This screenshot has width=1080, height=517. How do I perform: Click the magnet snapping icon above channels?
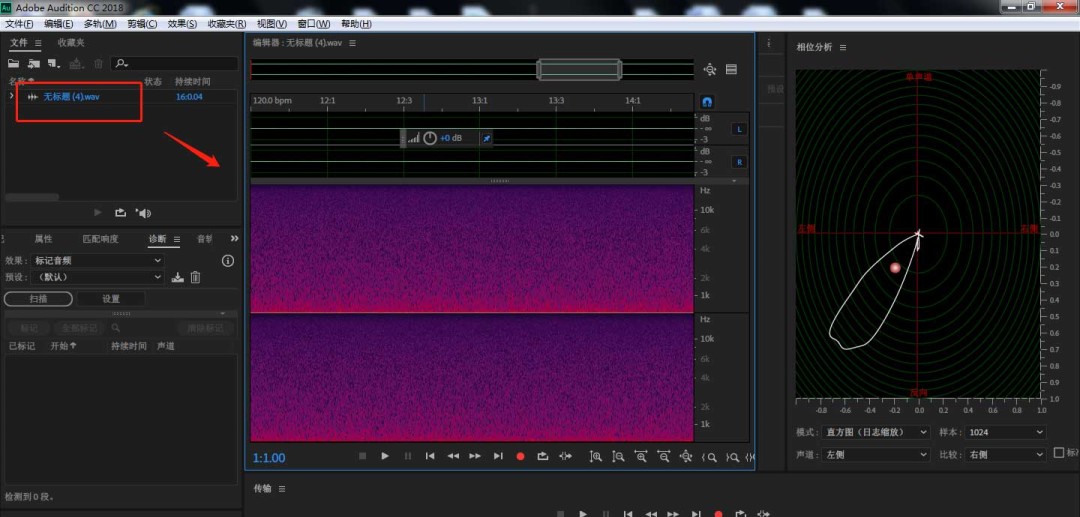[x=707, y=101]
